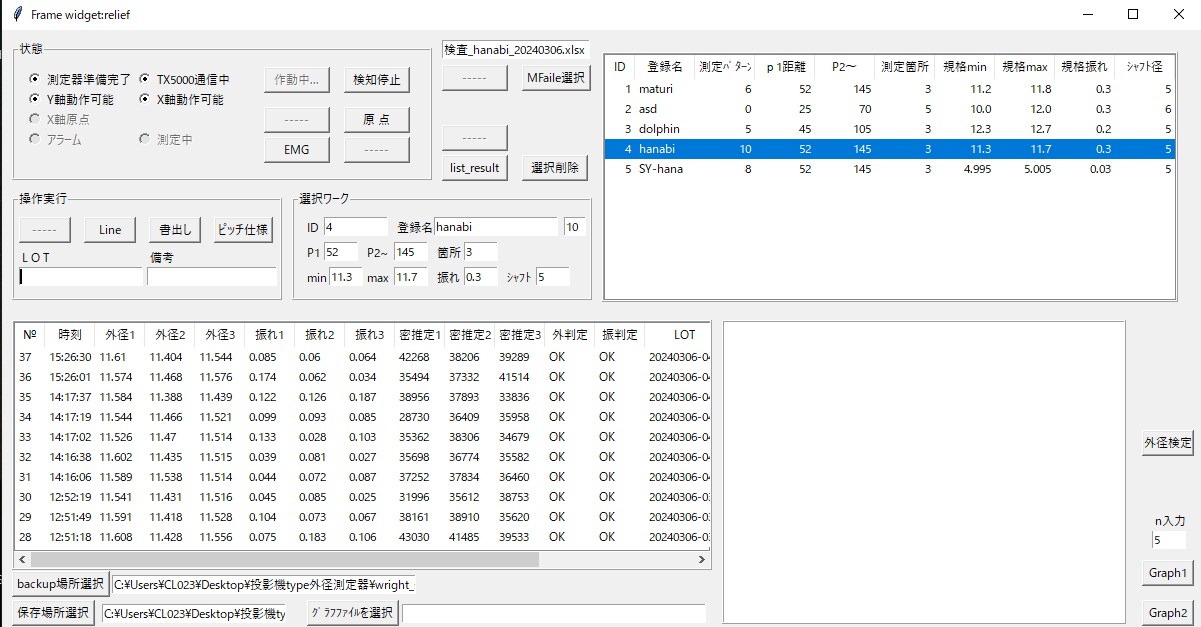Click the list_result button
Screen dimensions: 1201x627
point(475,168)
